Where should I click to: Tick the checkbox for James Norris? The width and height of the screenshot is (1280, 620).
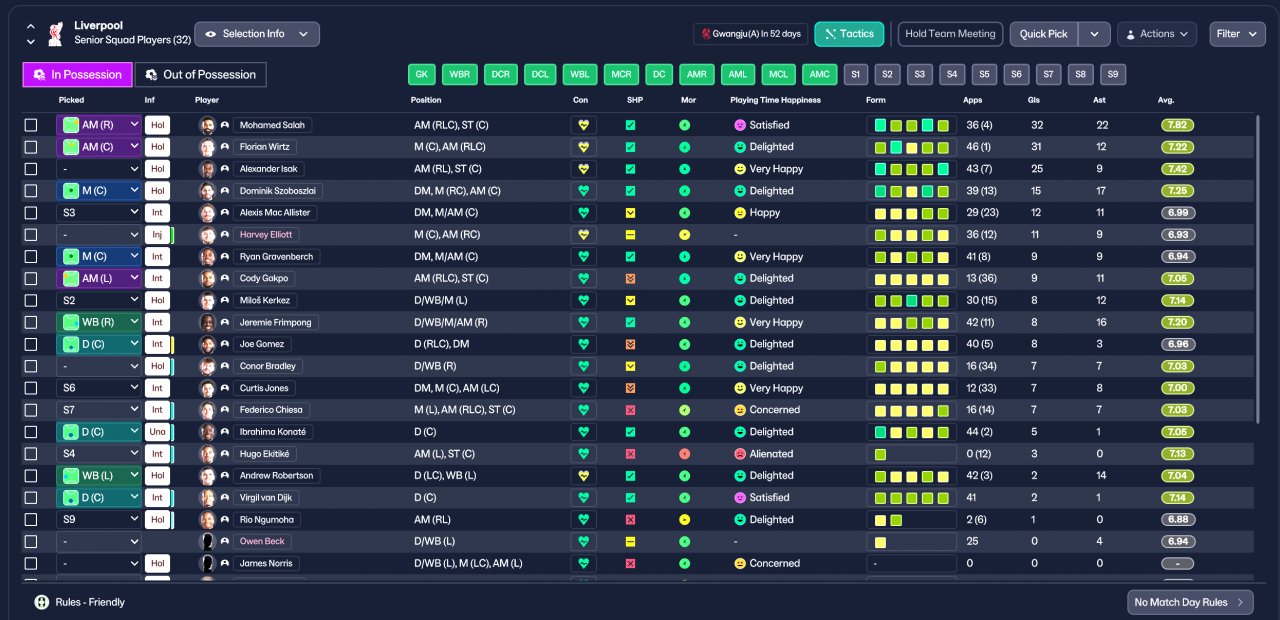click(x=31, y=563)
